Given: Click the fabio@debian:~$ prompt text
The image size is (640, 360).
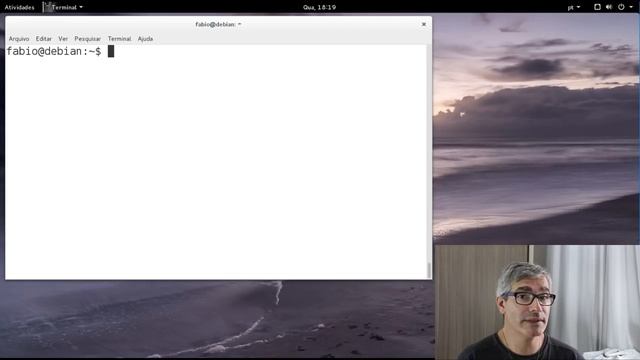Looking at the screenshot, I should 53,51.
